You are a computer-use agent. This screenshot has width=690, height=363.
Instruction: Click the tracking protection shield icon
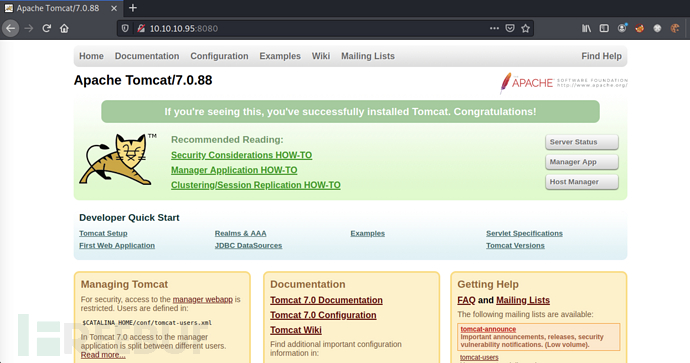click(x=125, y=29)
